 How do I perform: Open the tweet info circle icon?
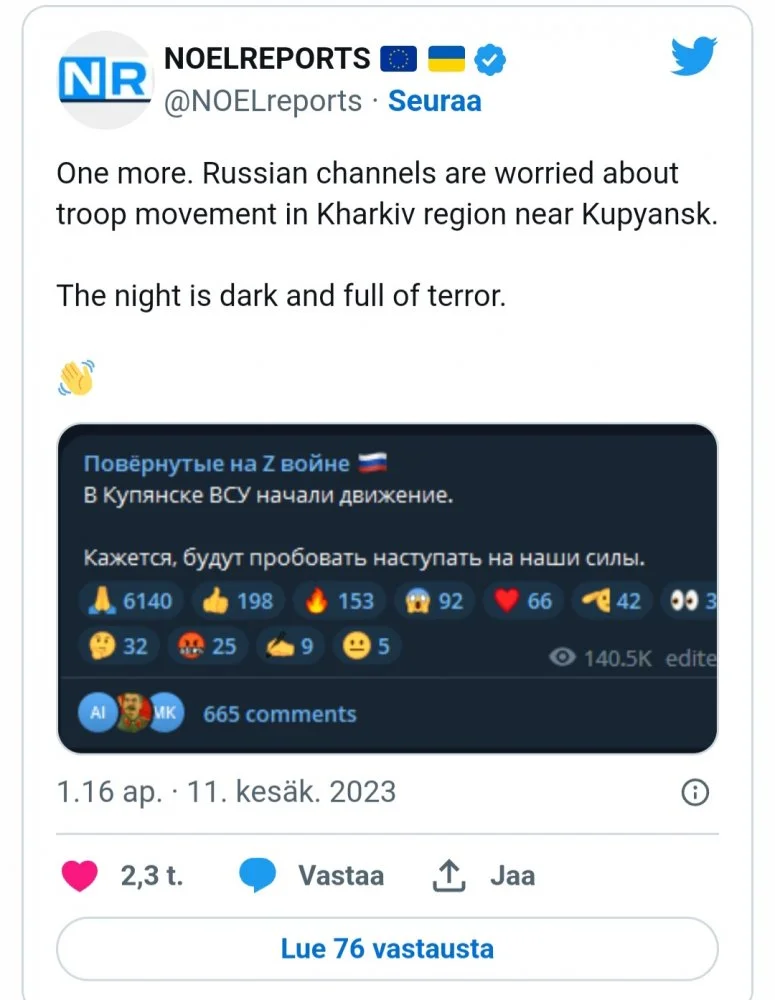694,793
